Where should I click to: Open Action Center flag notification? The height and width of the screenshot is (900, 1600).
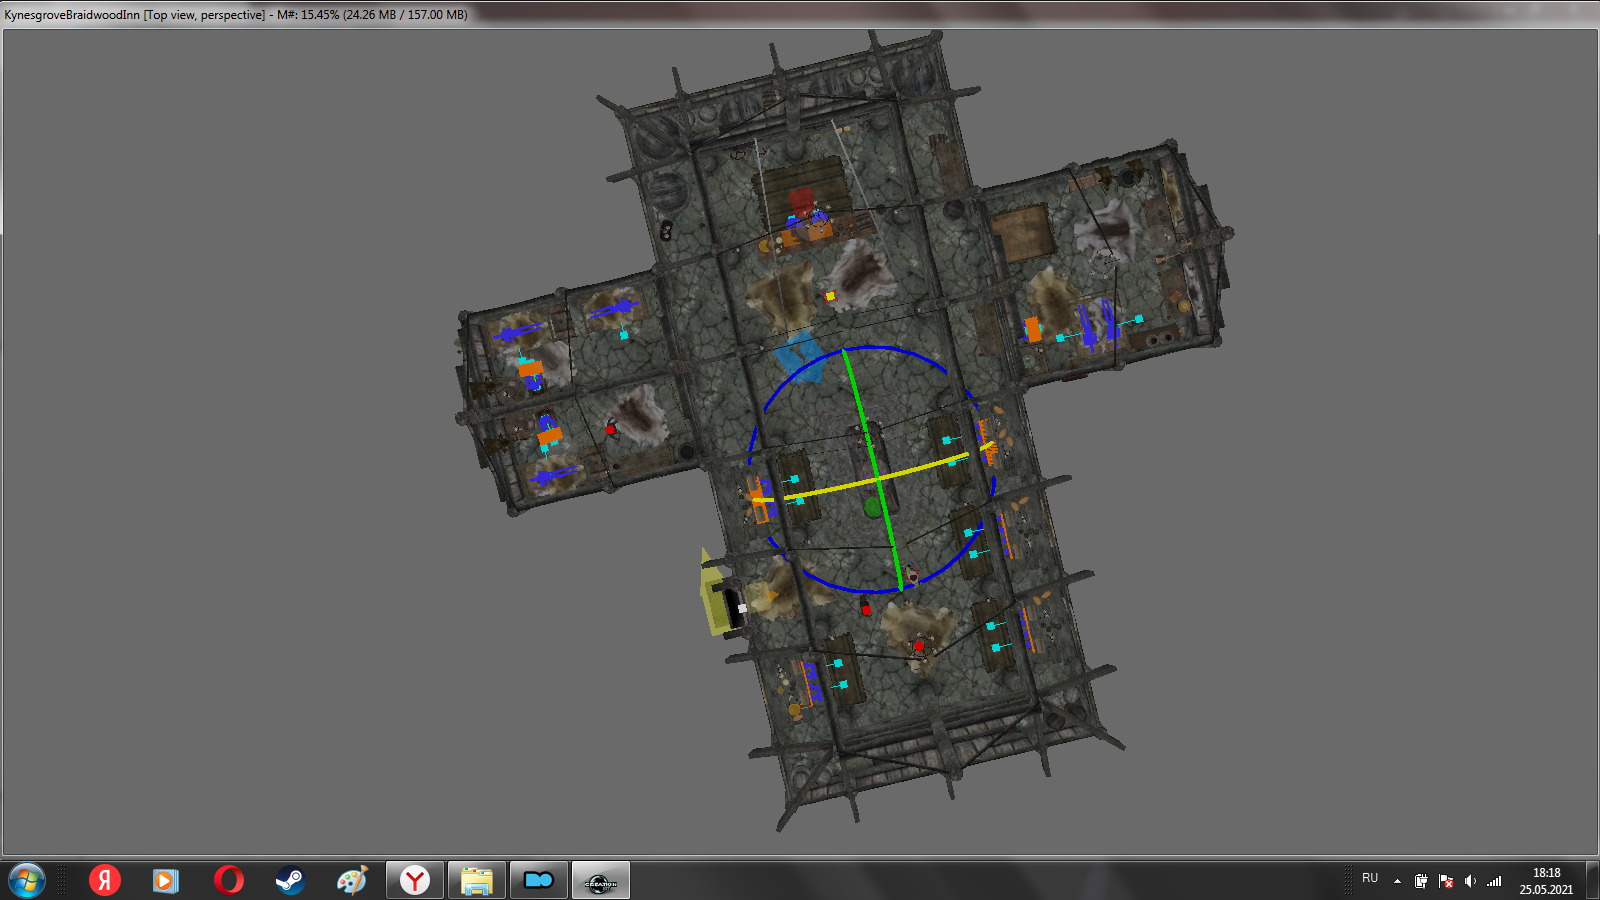(1446, 881)
